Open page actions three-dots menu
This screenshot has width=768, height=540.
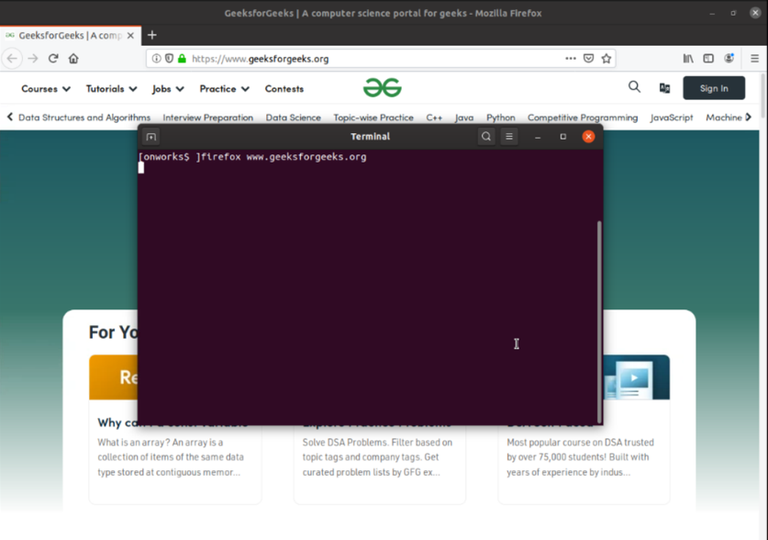[x=571, y=58]
